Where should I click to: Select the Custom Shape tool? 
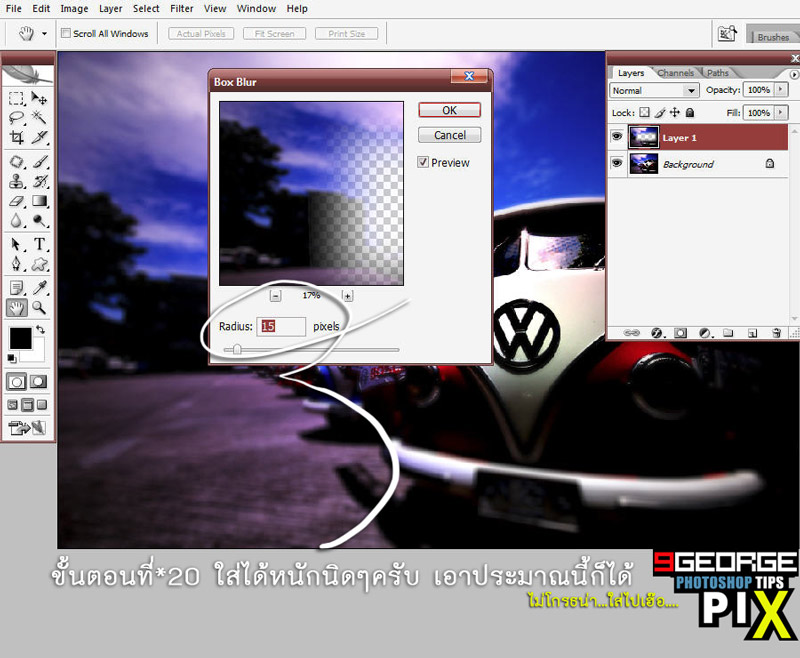coord(39,264)
